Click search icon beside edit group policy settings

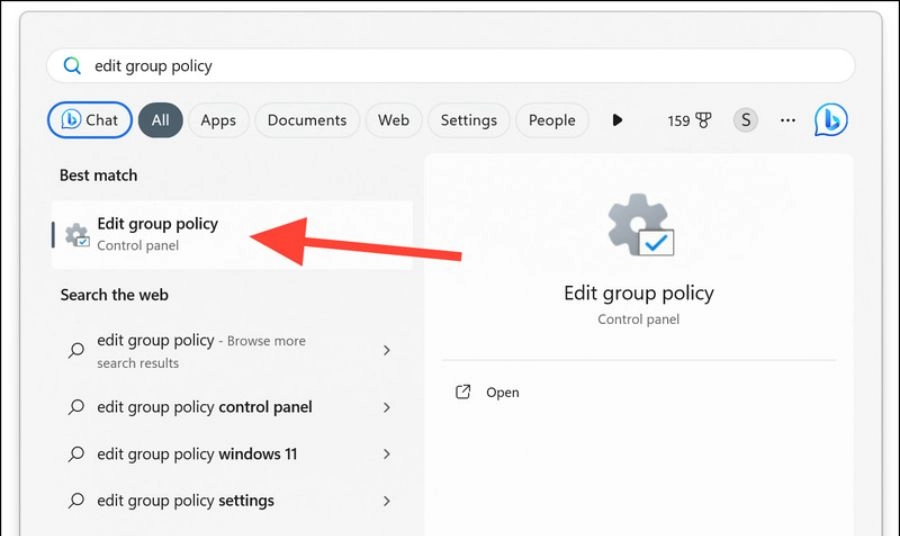point(76,501)
